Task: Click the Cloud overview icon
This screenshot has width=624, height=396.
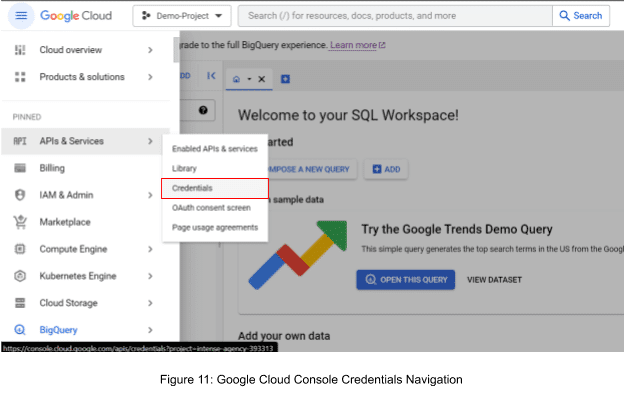Action: pyautogui.click(x=20, y=50)
